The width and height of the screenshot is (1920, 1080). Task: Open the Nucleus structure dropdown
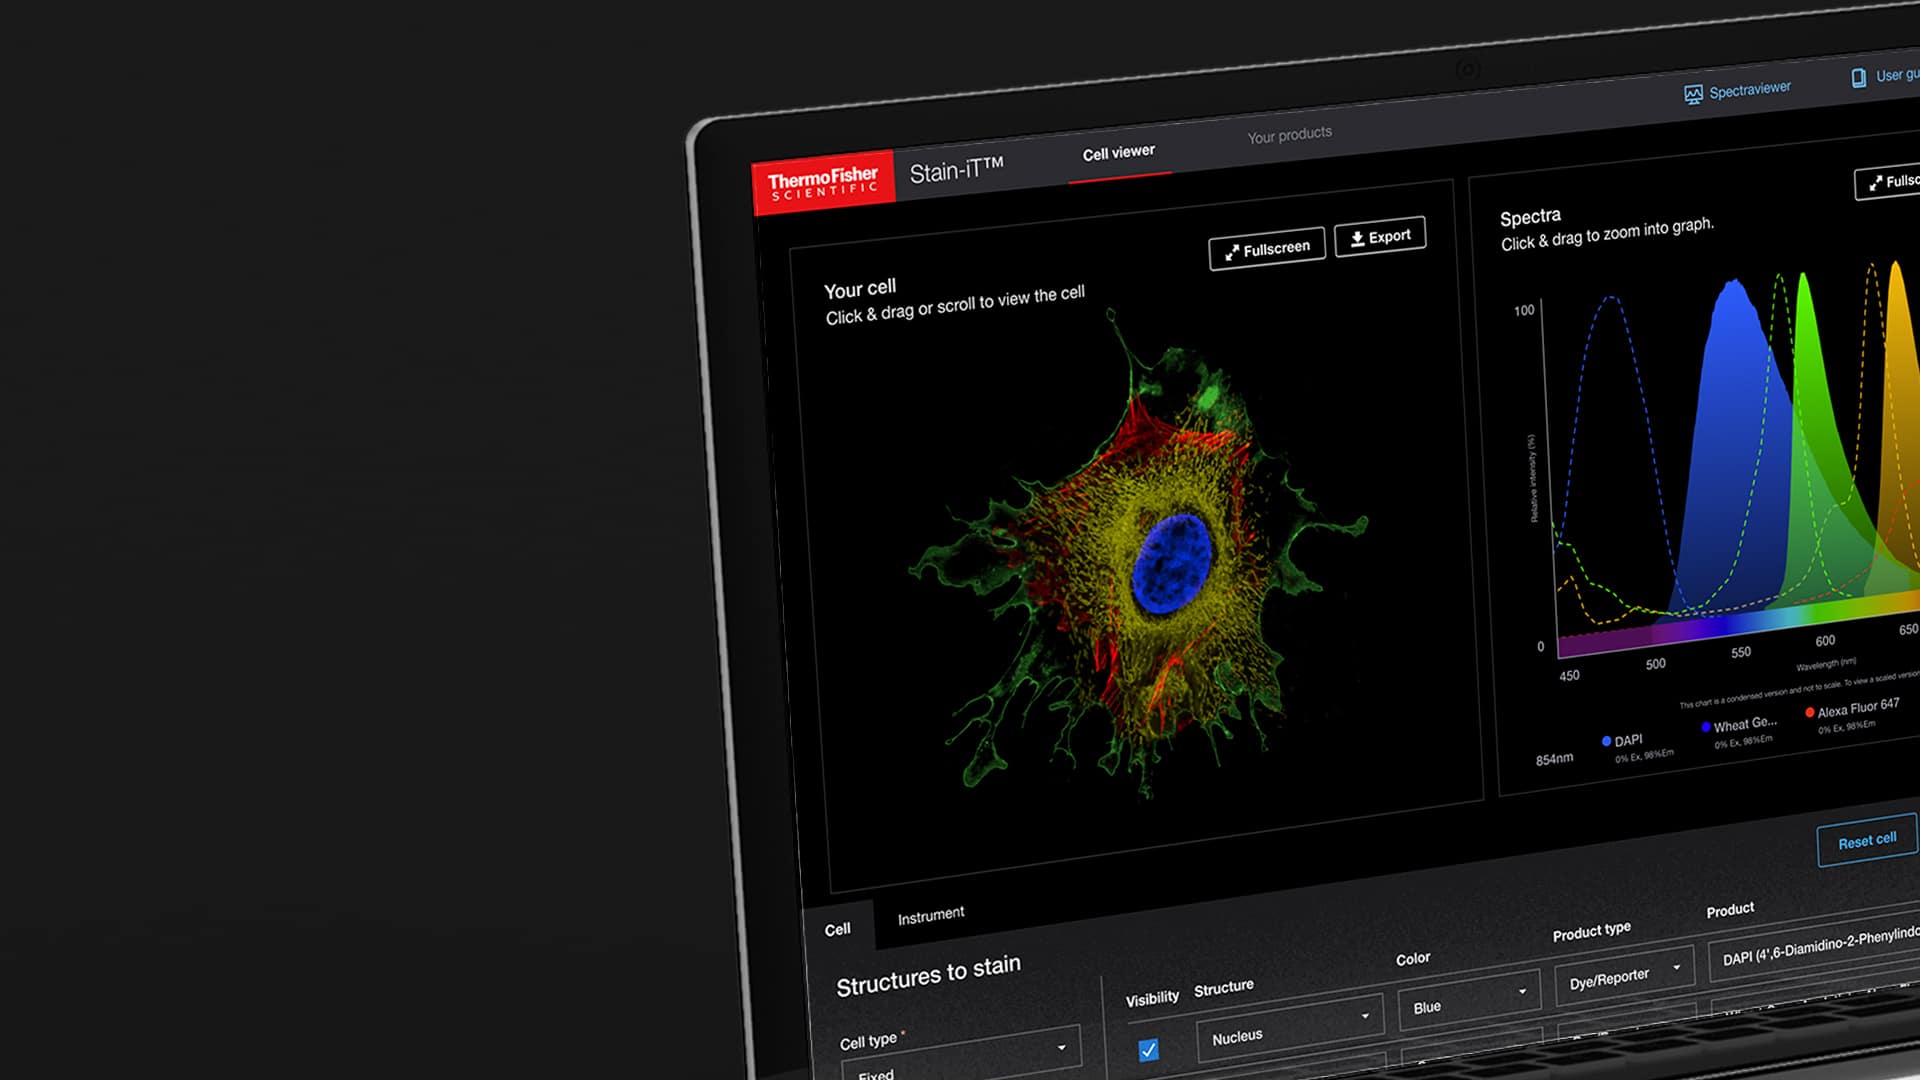(1290, 1027)
